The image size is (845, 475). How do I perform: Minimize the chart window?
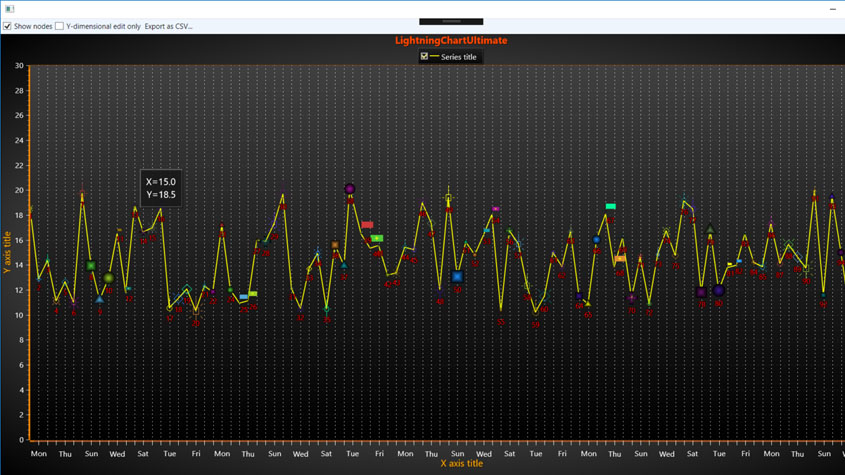832,8
